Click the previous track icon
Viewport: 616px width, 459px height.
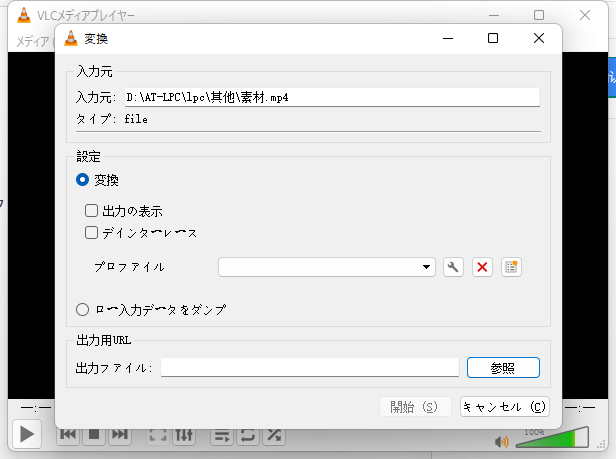pyautogui.click(x=68, y=435)
